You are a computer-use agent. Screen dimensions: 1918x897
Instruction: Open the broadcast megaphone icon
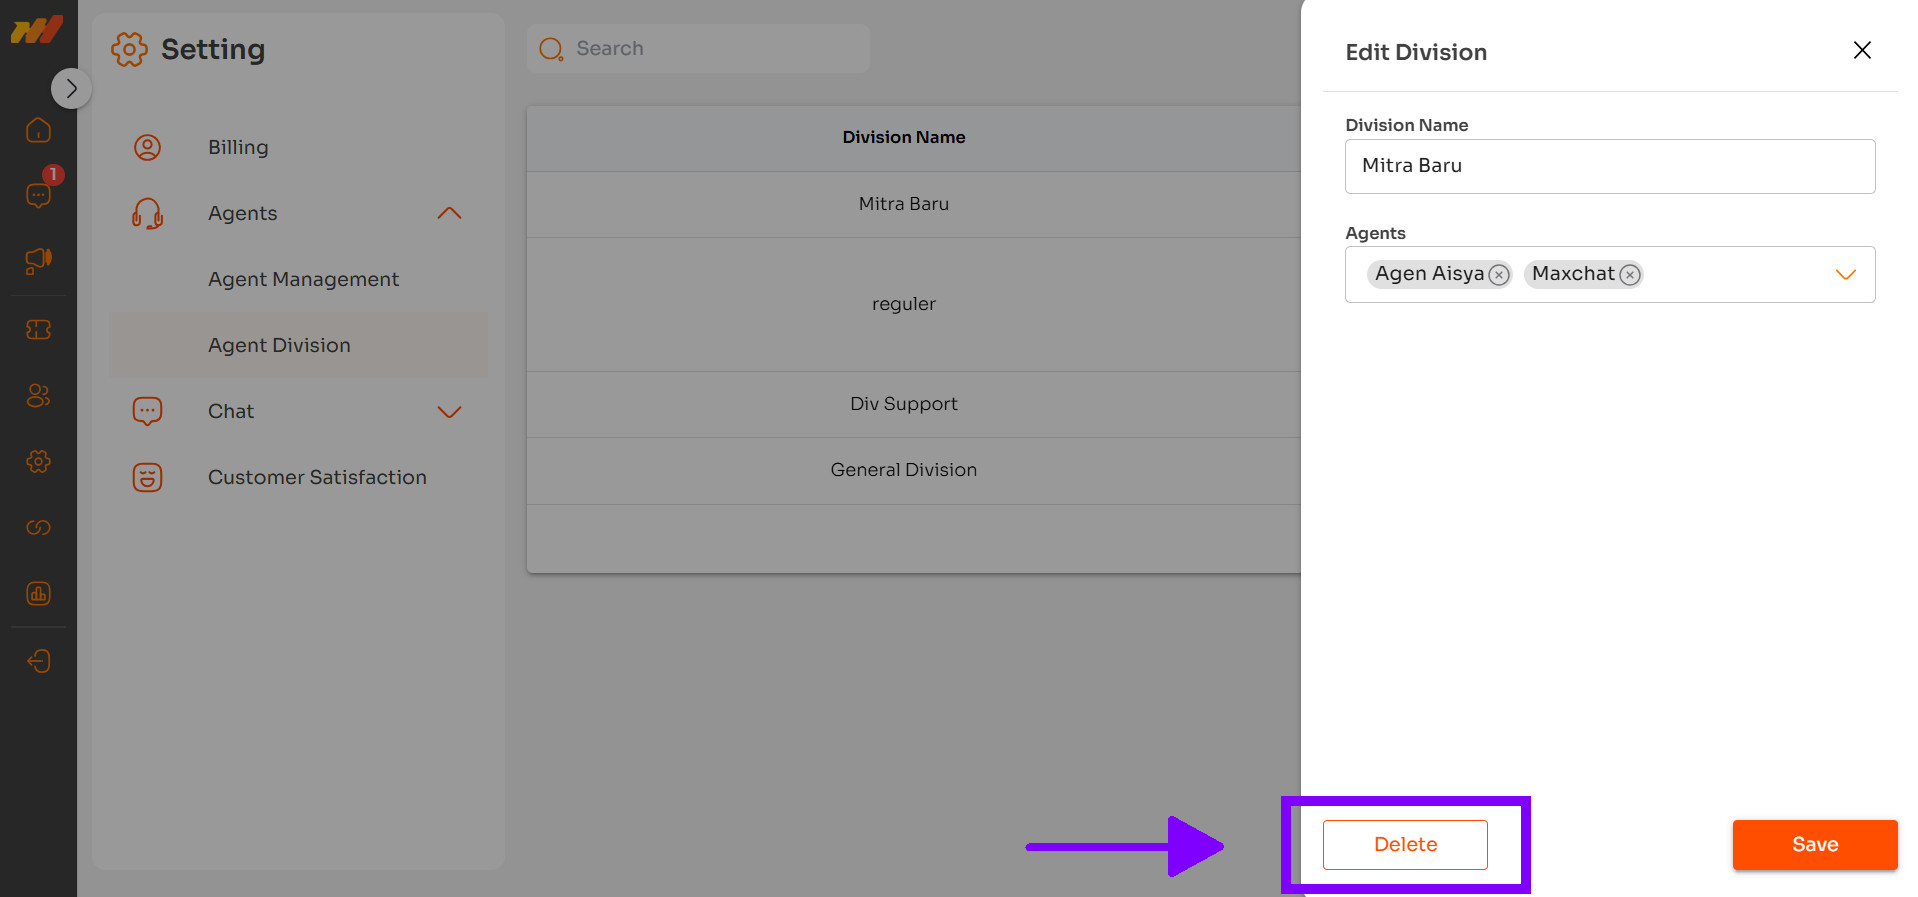[38, 261]
